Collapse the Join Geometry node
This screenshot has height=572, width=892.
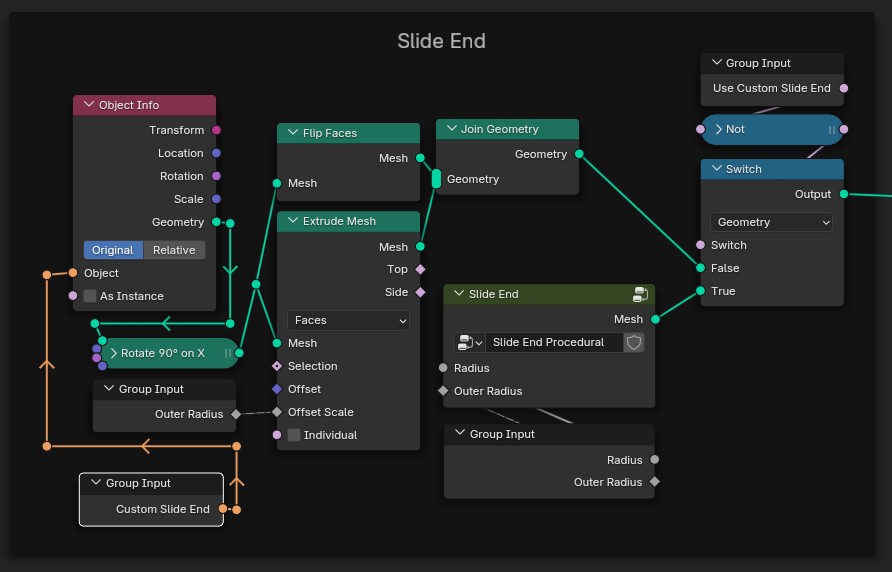pos(452,129)
